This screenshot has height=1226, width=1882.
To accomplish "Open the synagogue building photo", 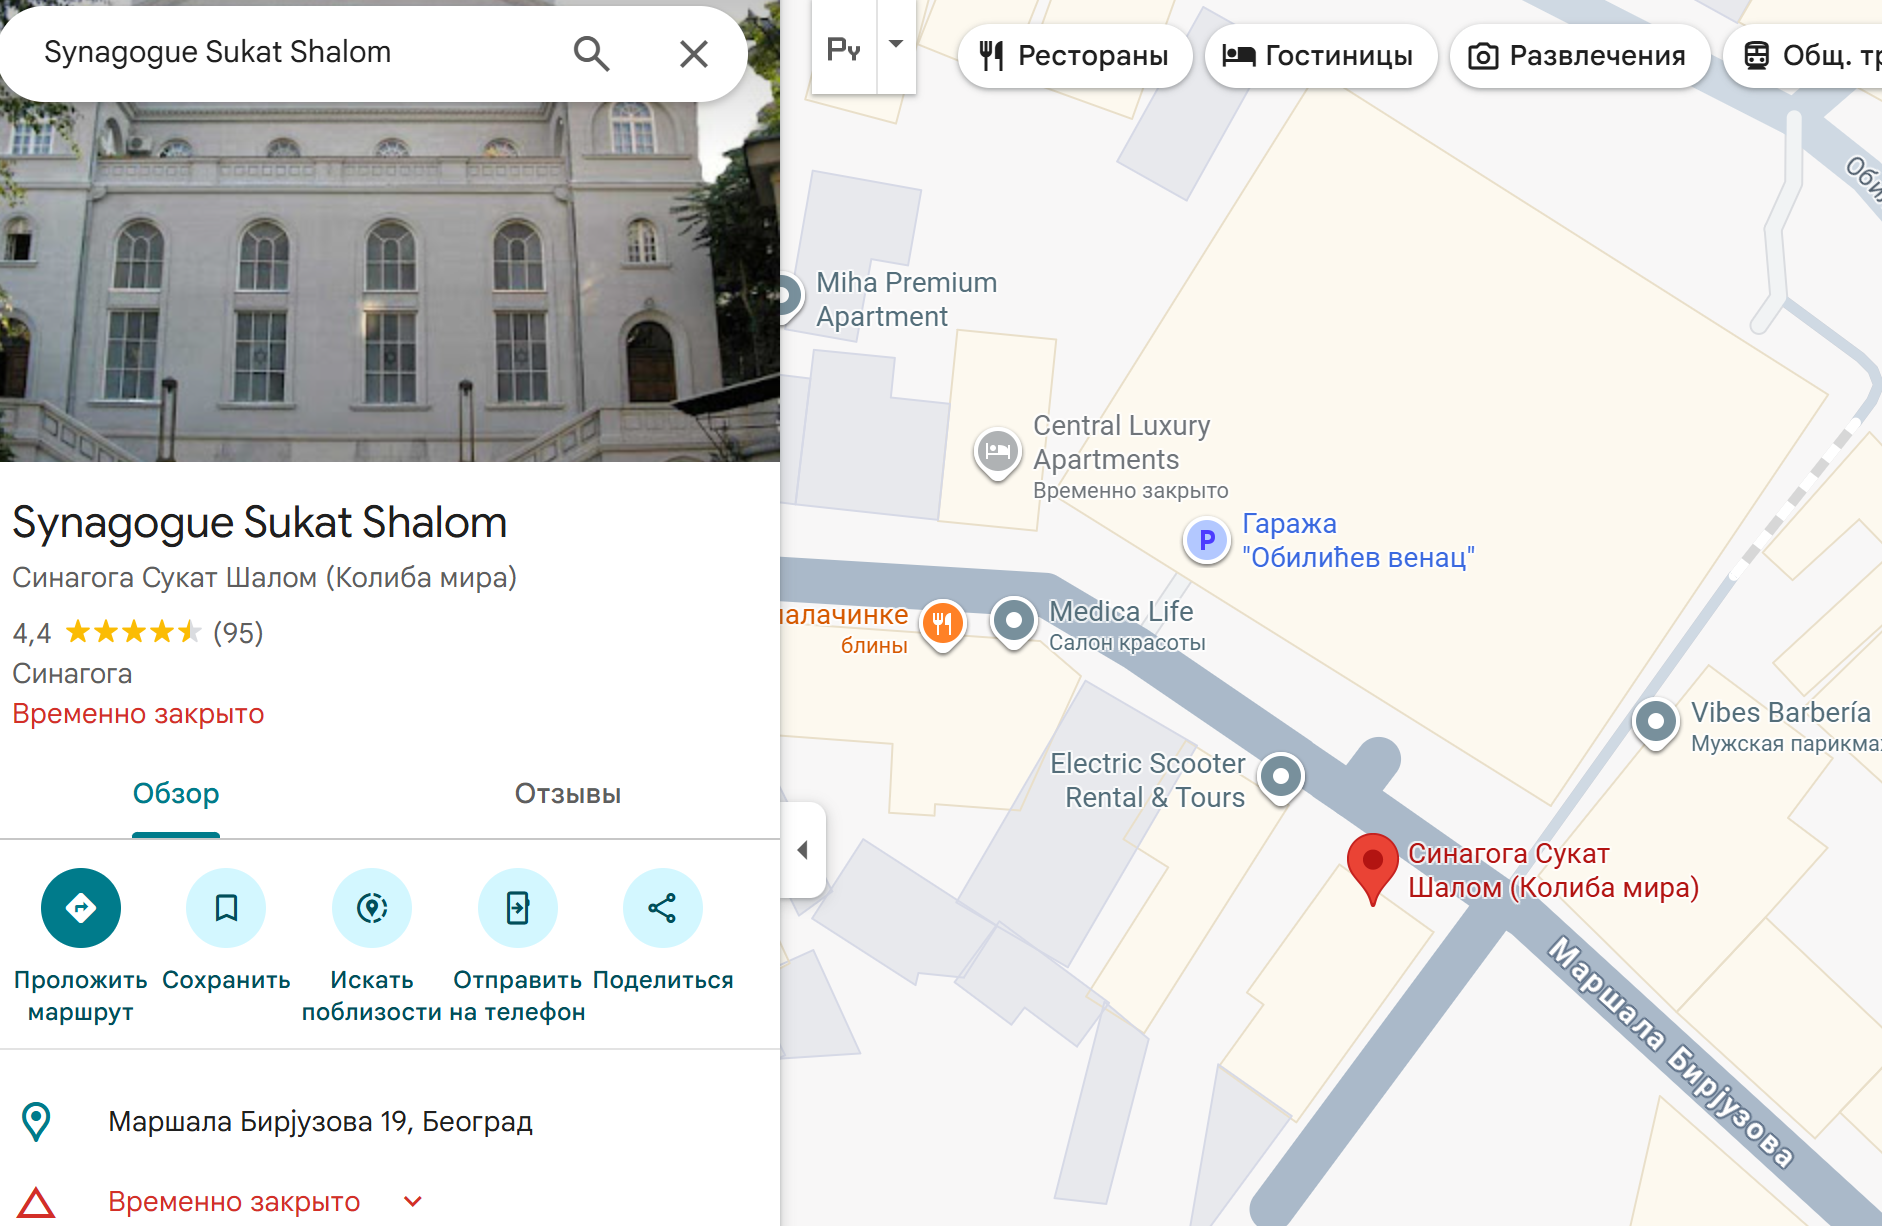I will click(x=390, y=281).
